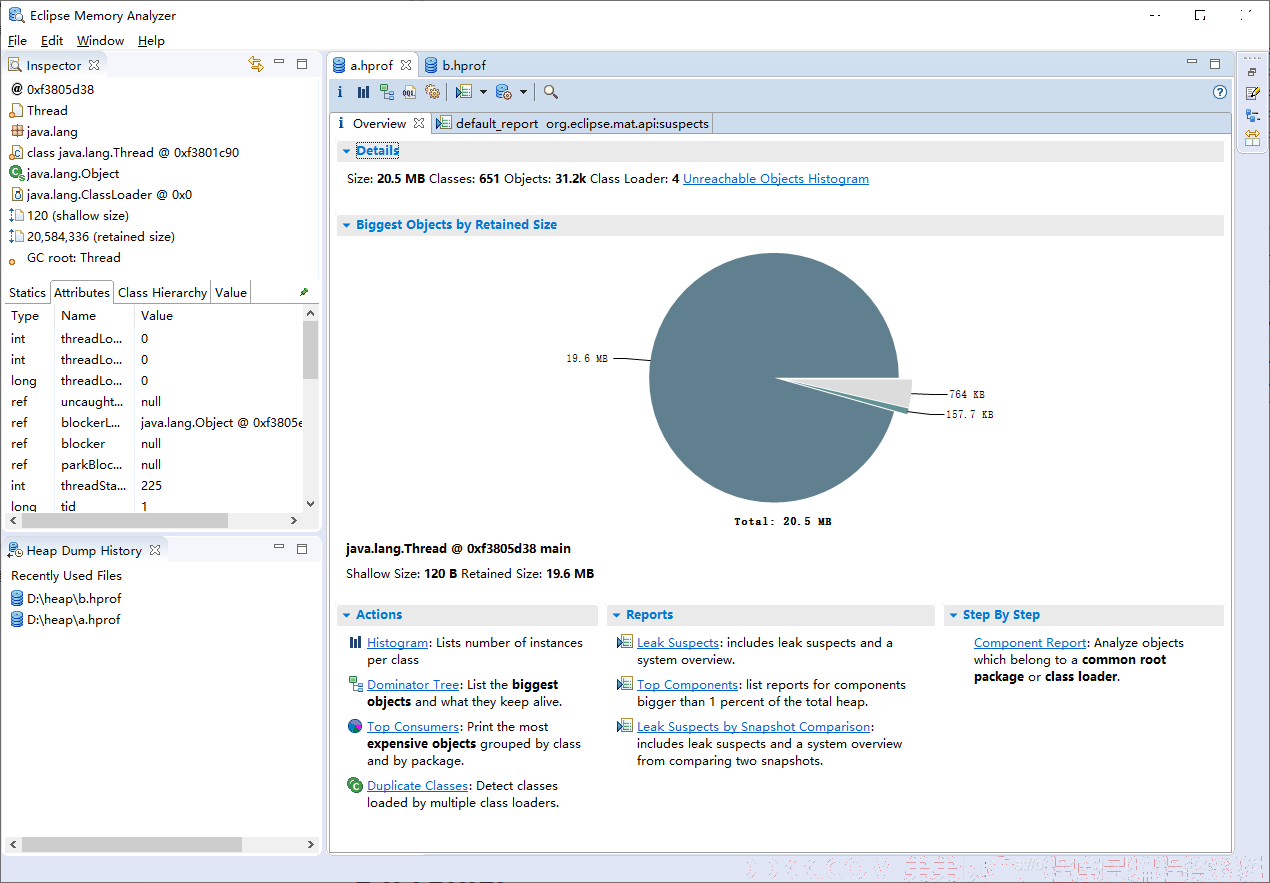The image size is (1270, 883).
Task: Maximize the Heap Dump History panel
Action: (x=302, y=549)
